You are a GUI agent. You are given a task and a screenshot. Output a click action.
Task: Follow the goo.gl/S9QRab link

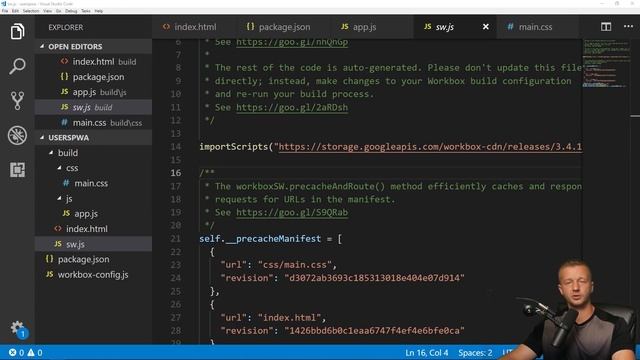[292, 212]
